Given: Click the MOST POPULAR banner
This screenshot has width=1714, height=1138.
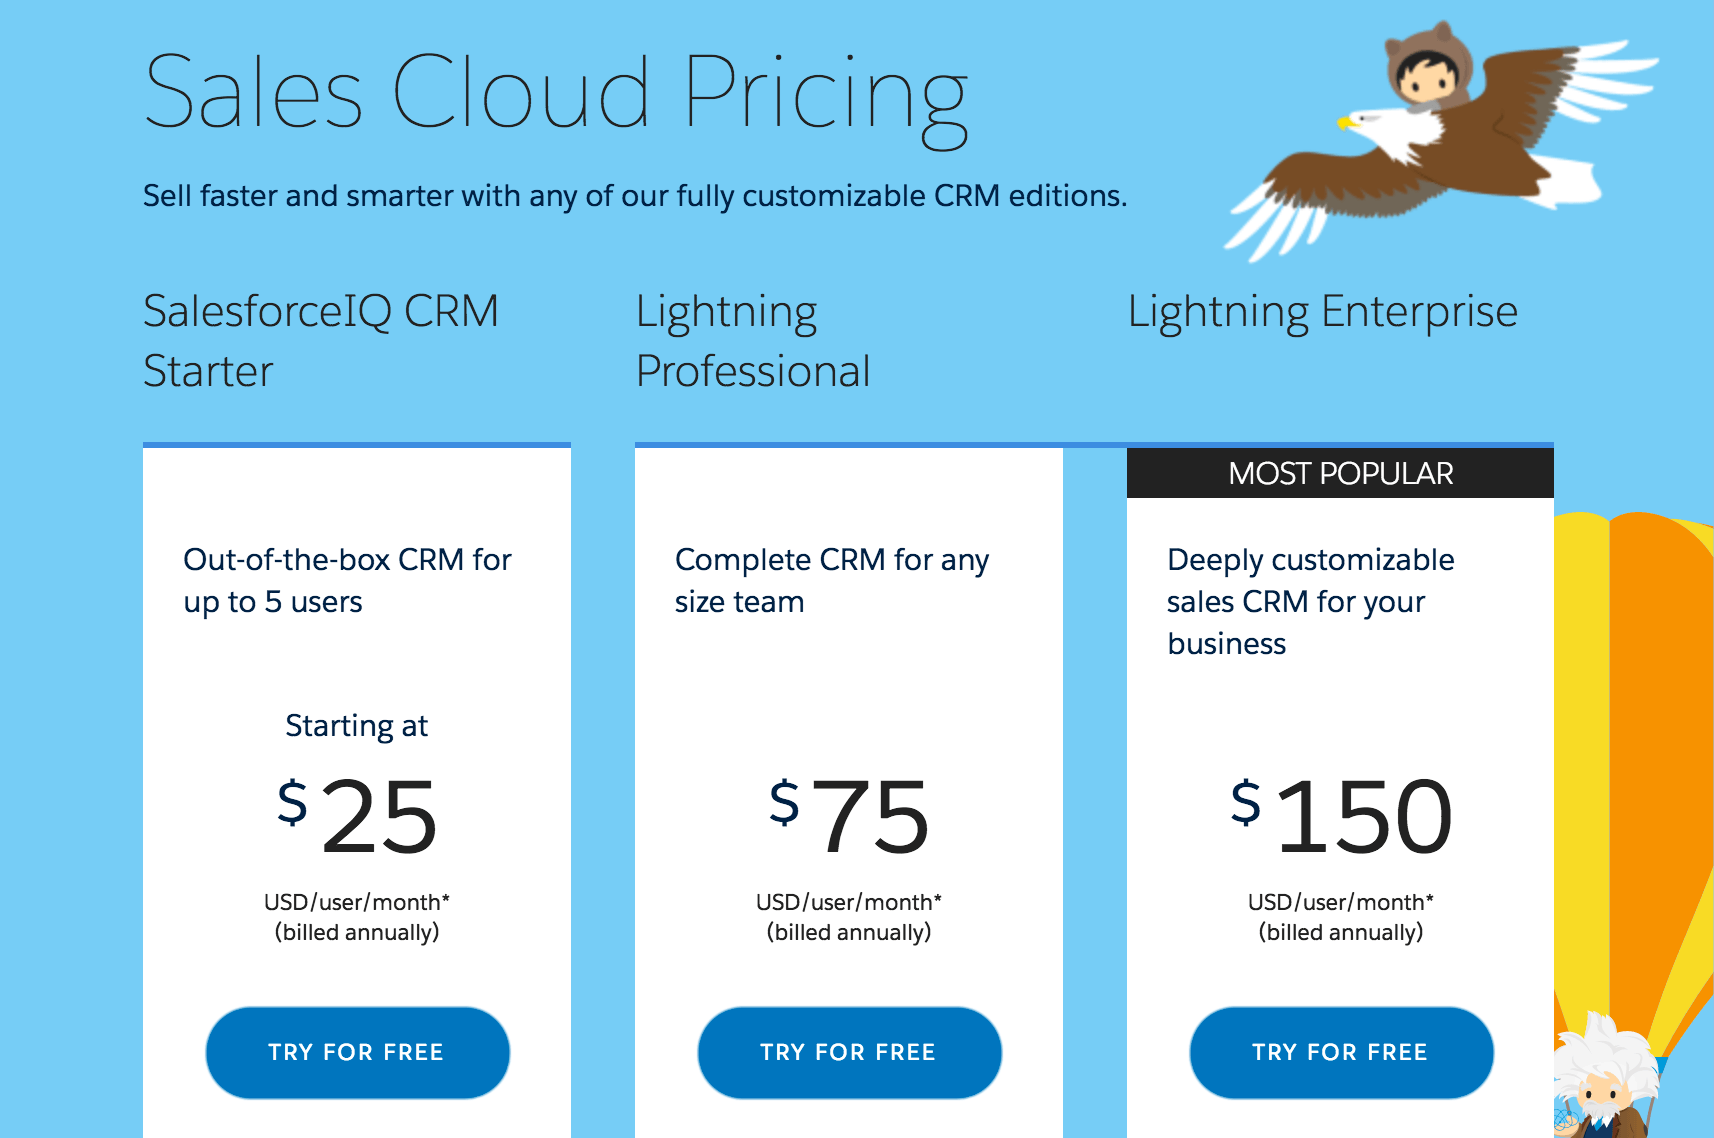Looking at the screenshot, I should pyautogui.click(x=1340, y=473).
